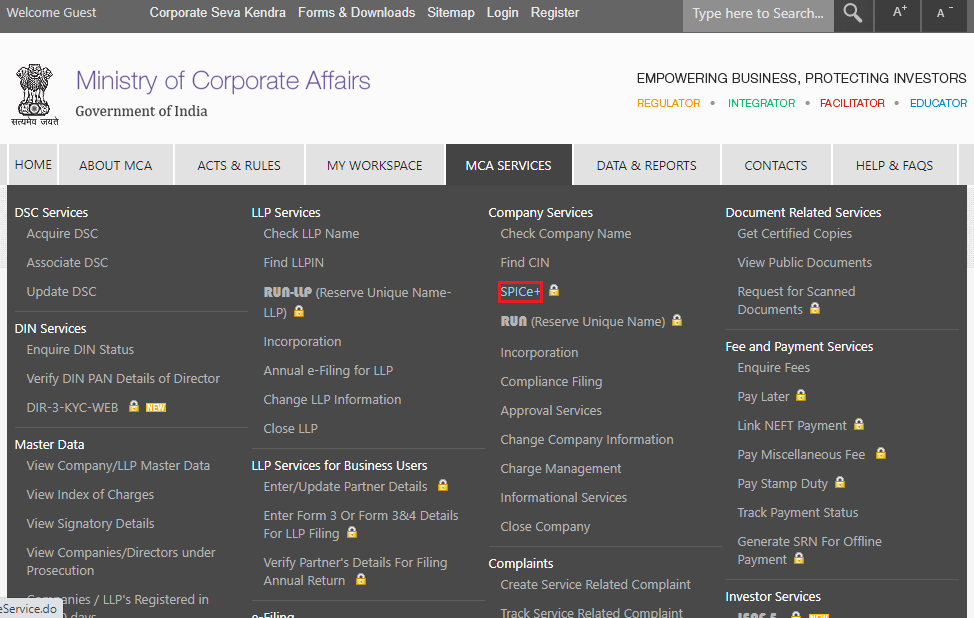Click lock icon beside Link NEFT Payment

(858, 424)
